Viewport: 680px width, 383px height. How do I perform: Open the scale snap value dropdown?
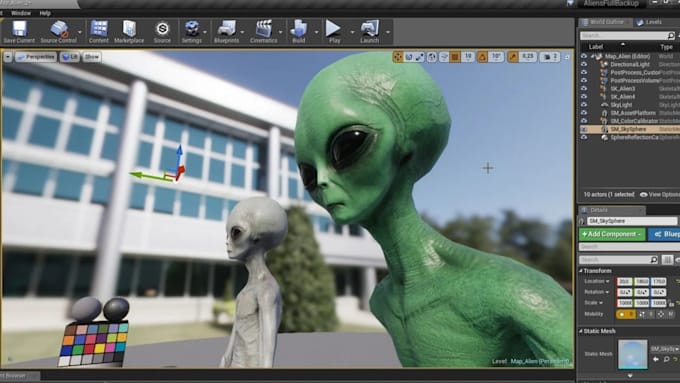point(528,57)
